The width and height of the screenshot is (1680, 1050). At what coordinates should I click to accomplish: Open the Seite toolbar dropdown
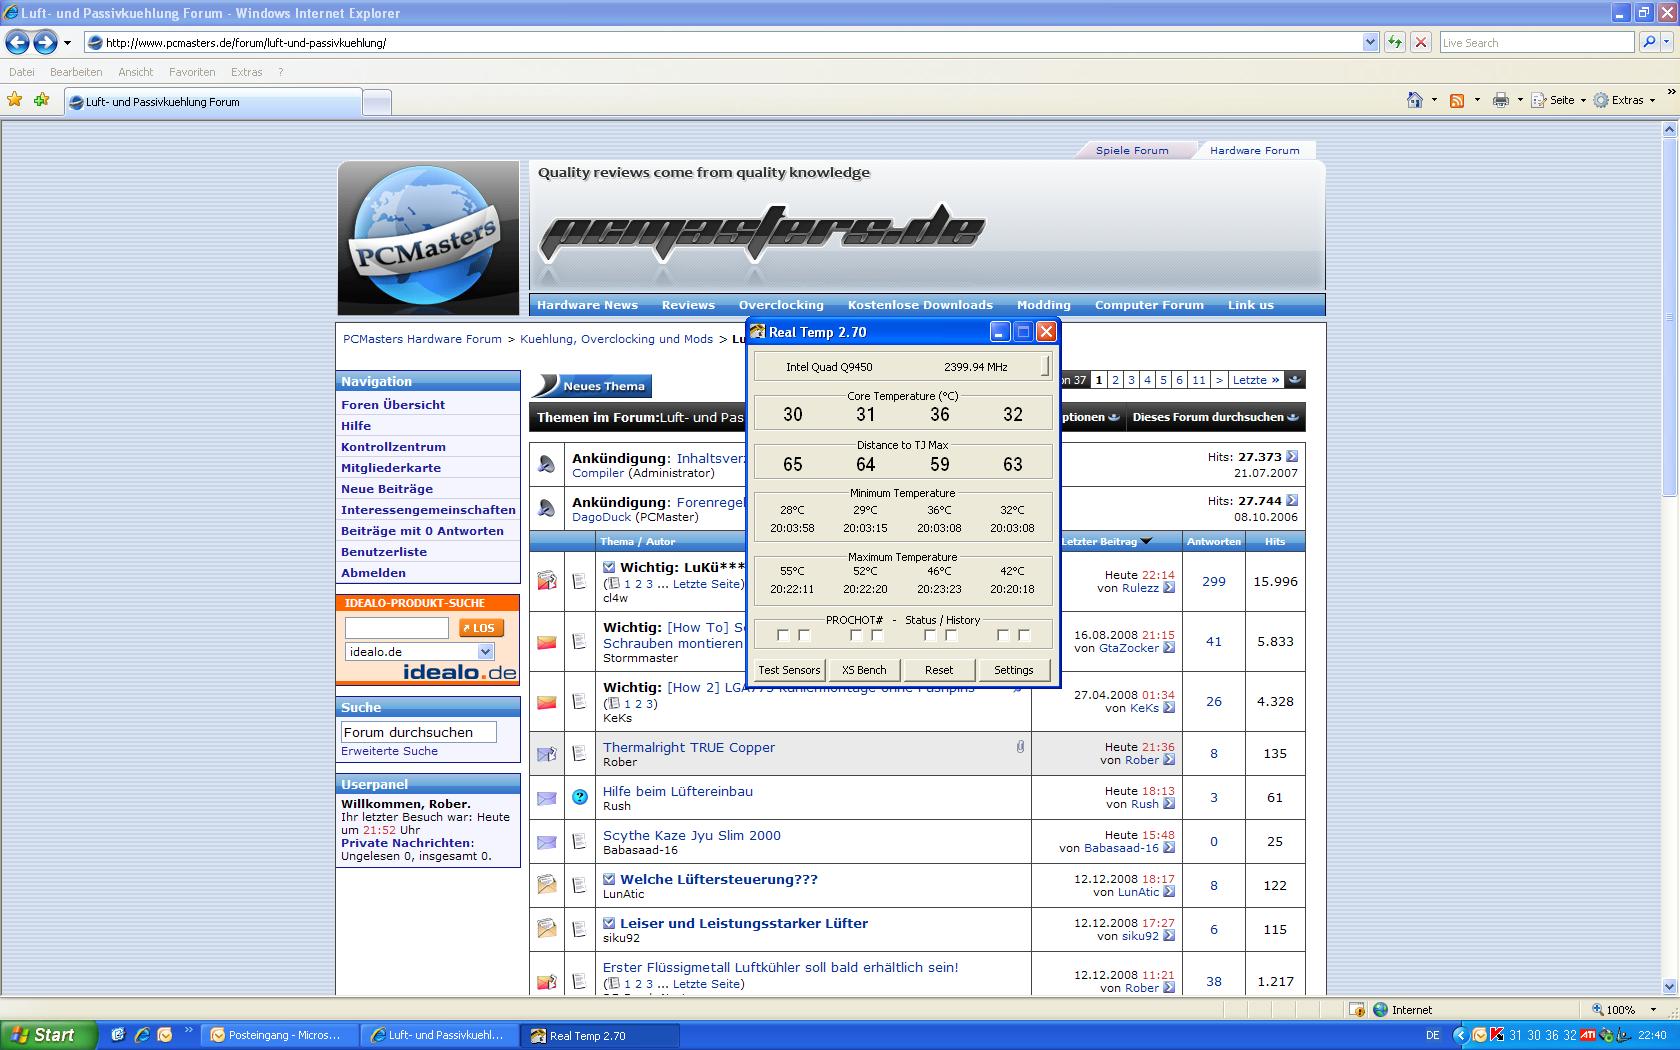[1583, 100]
